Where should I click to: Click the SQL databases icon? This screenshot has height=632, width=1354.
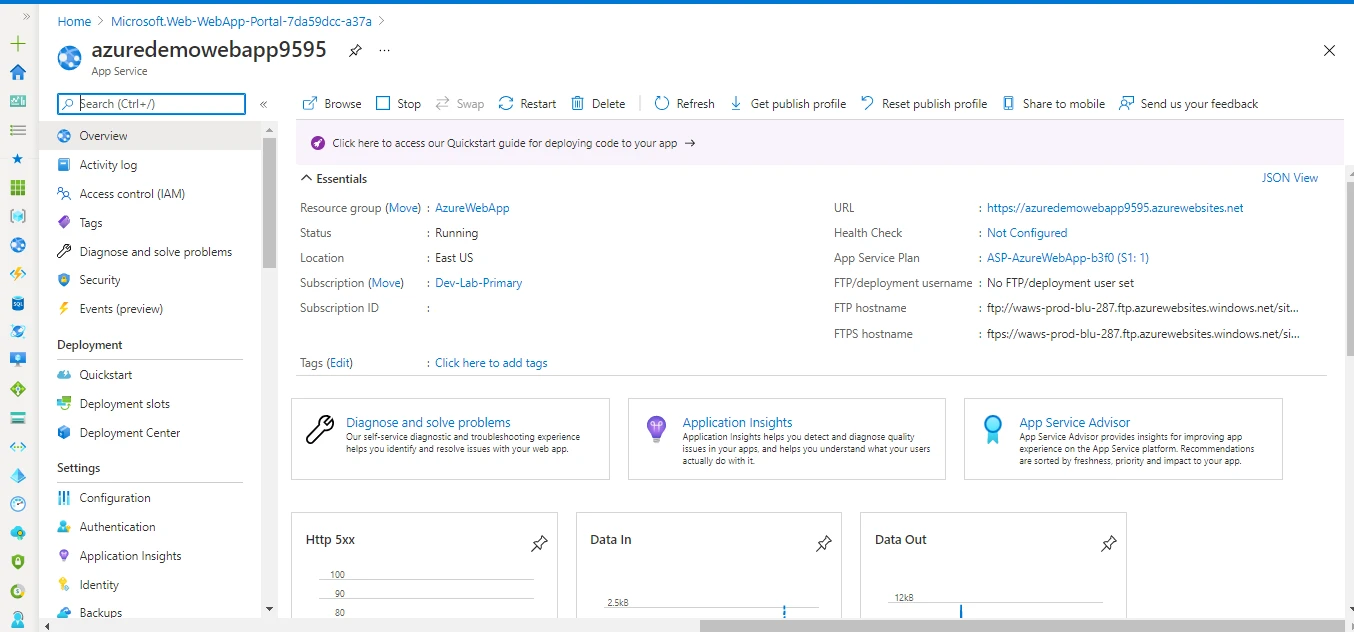pyautogui.click(x=16, y=301)
